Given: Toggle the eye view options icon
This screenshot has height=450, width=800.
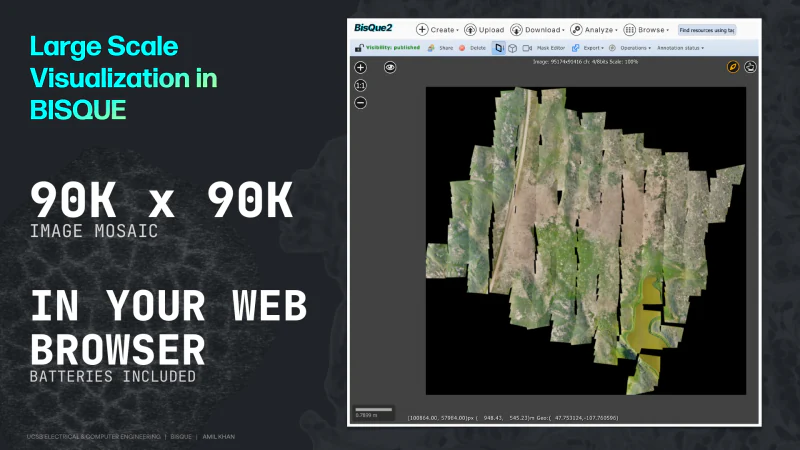Looking at the screenshot, I should [390, 67].
